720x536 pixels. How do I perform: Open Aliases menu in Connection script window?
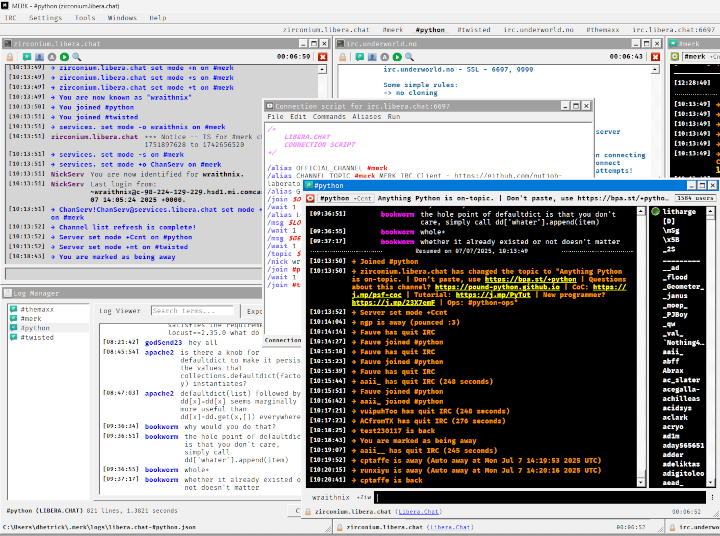(366, 117)
